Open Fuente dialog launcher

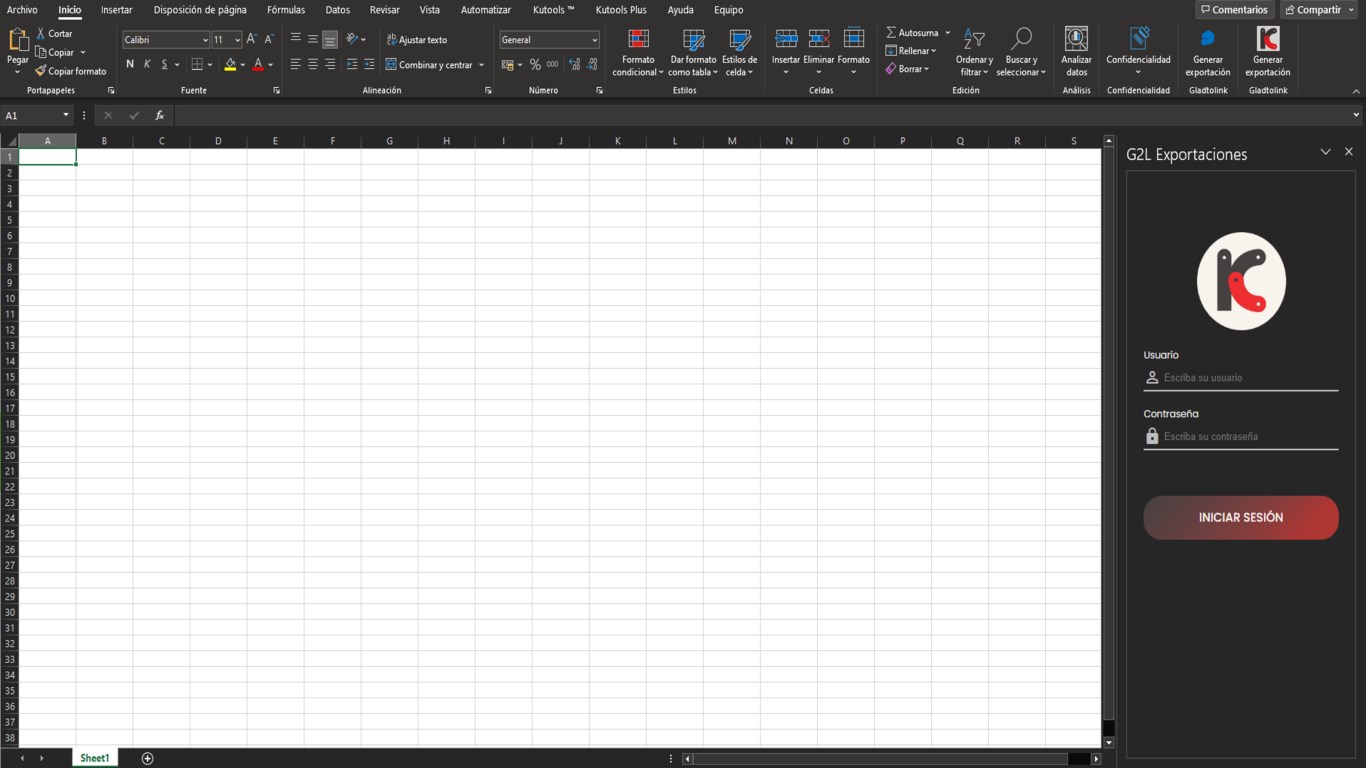coord(276,90)
